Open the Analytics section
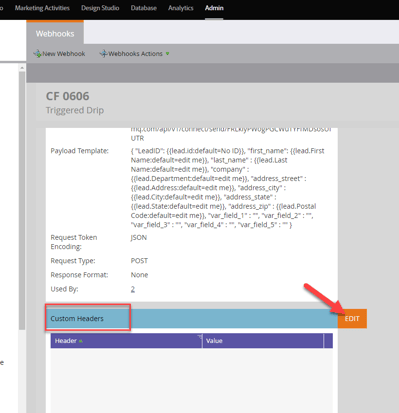This screenshot has width=399, height=413. [x=181, y=8]
